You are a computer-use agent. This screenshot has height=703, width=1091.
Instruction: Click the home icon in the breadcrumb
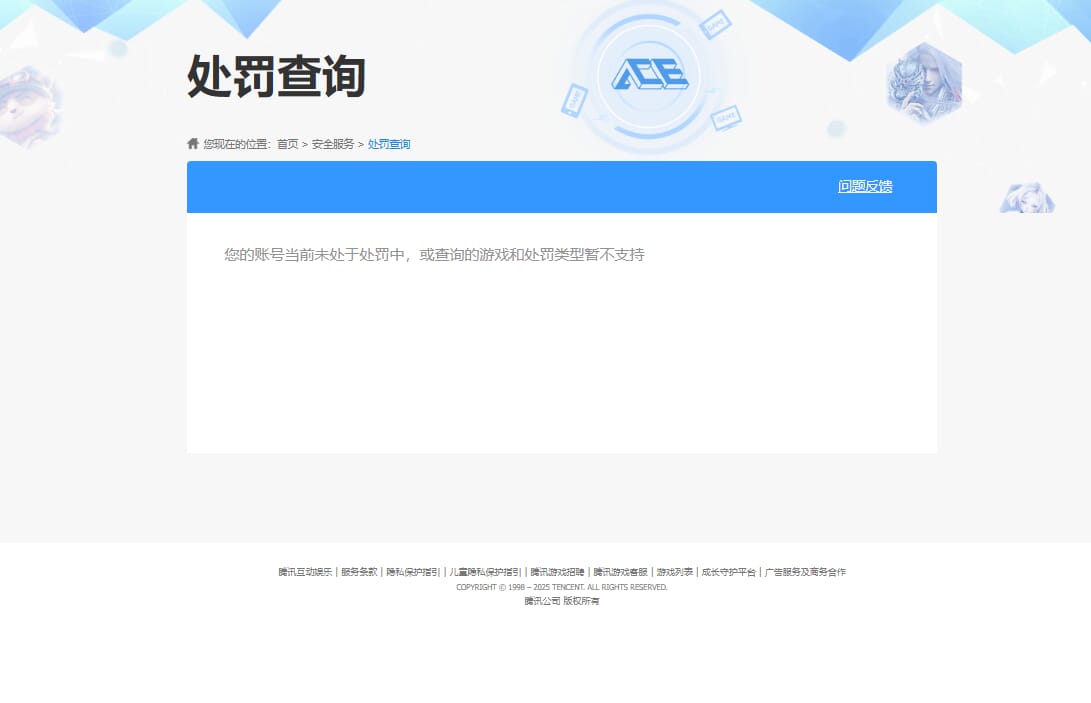click(x=191, y=143)
